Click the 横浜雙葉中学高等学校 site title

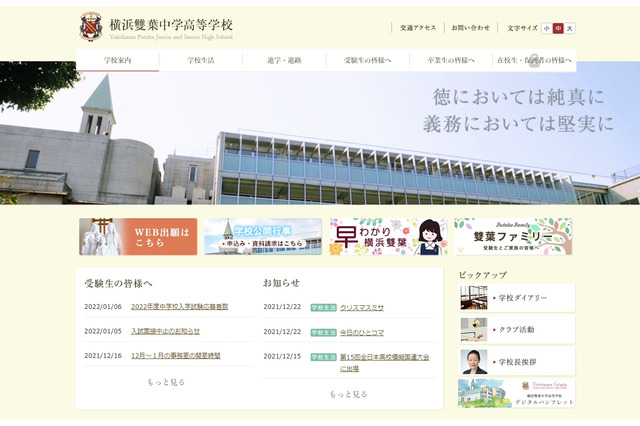pos(171,25)
